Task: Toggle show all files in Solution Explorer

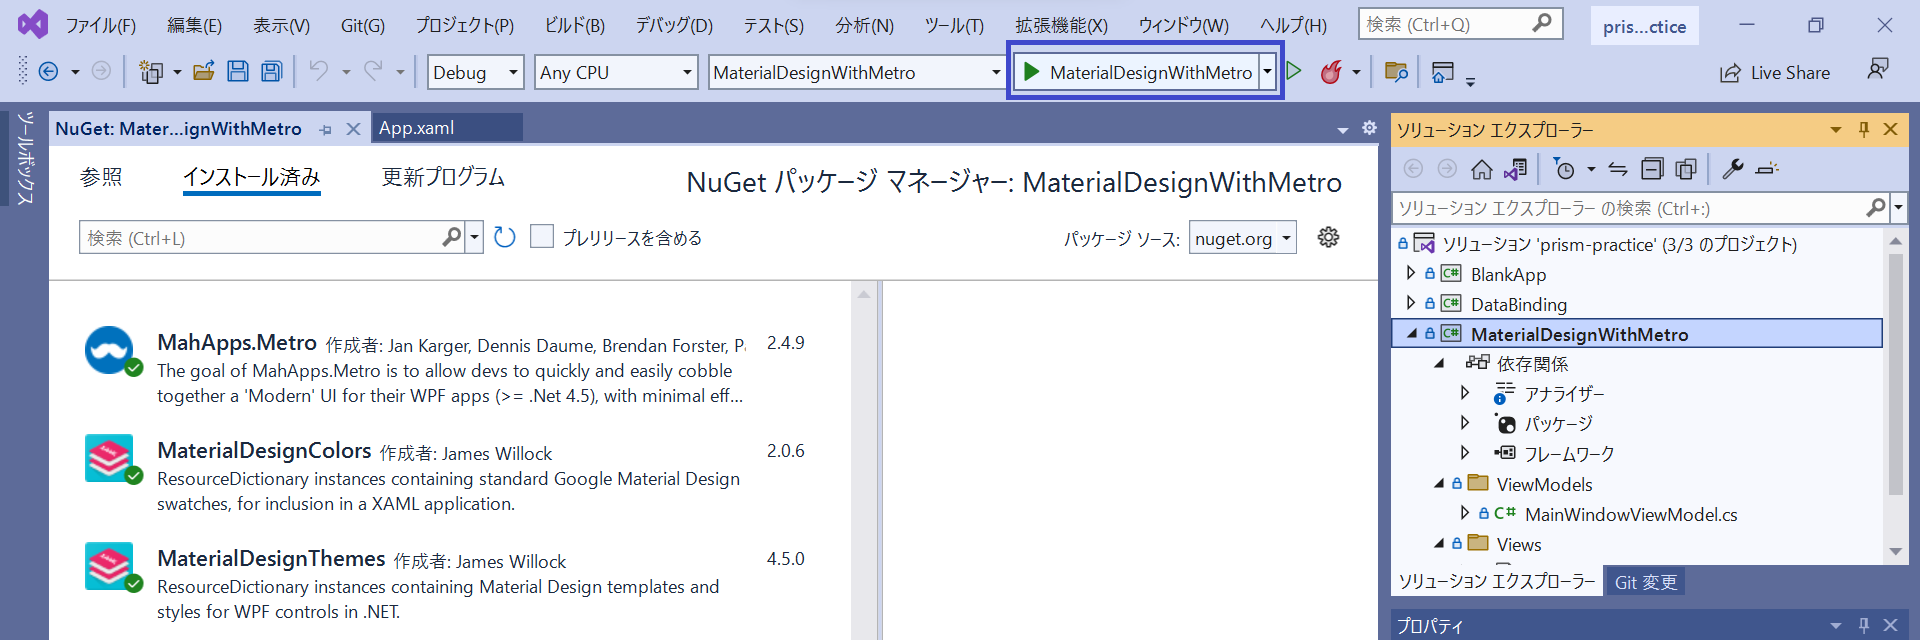Action: (x=1686, y=169)
